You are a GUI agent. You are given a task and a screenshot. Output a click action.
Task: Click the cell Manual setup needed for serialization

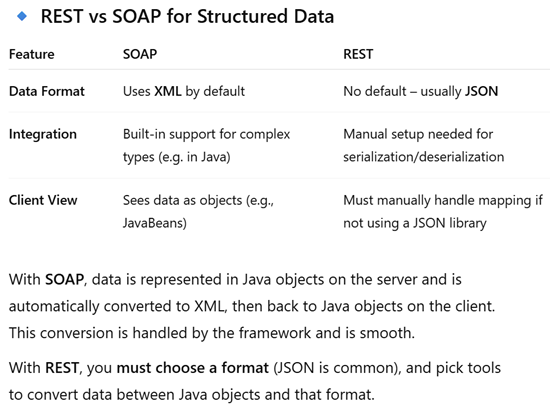pos(423,145)
